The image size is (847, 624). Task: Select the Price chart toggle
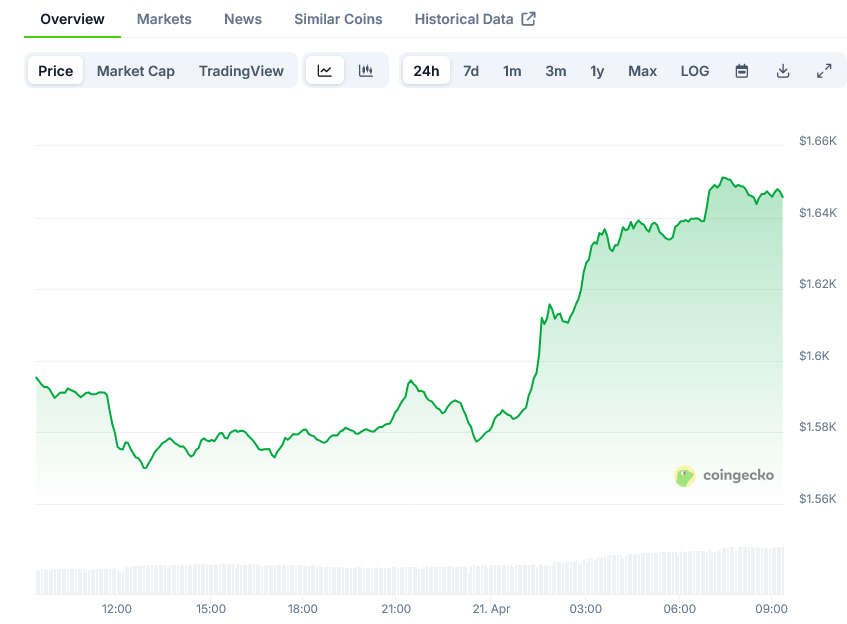56,71
